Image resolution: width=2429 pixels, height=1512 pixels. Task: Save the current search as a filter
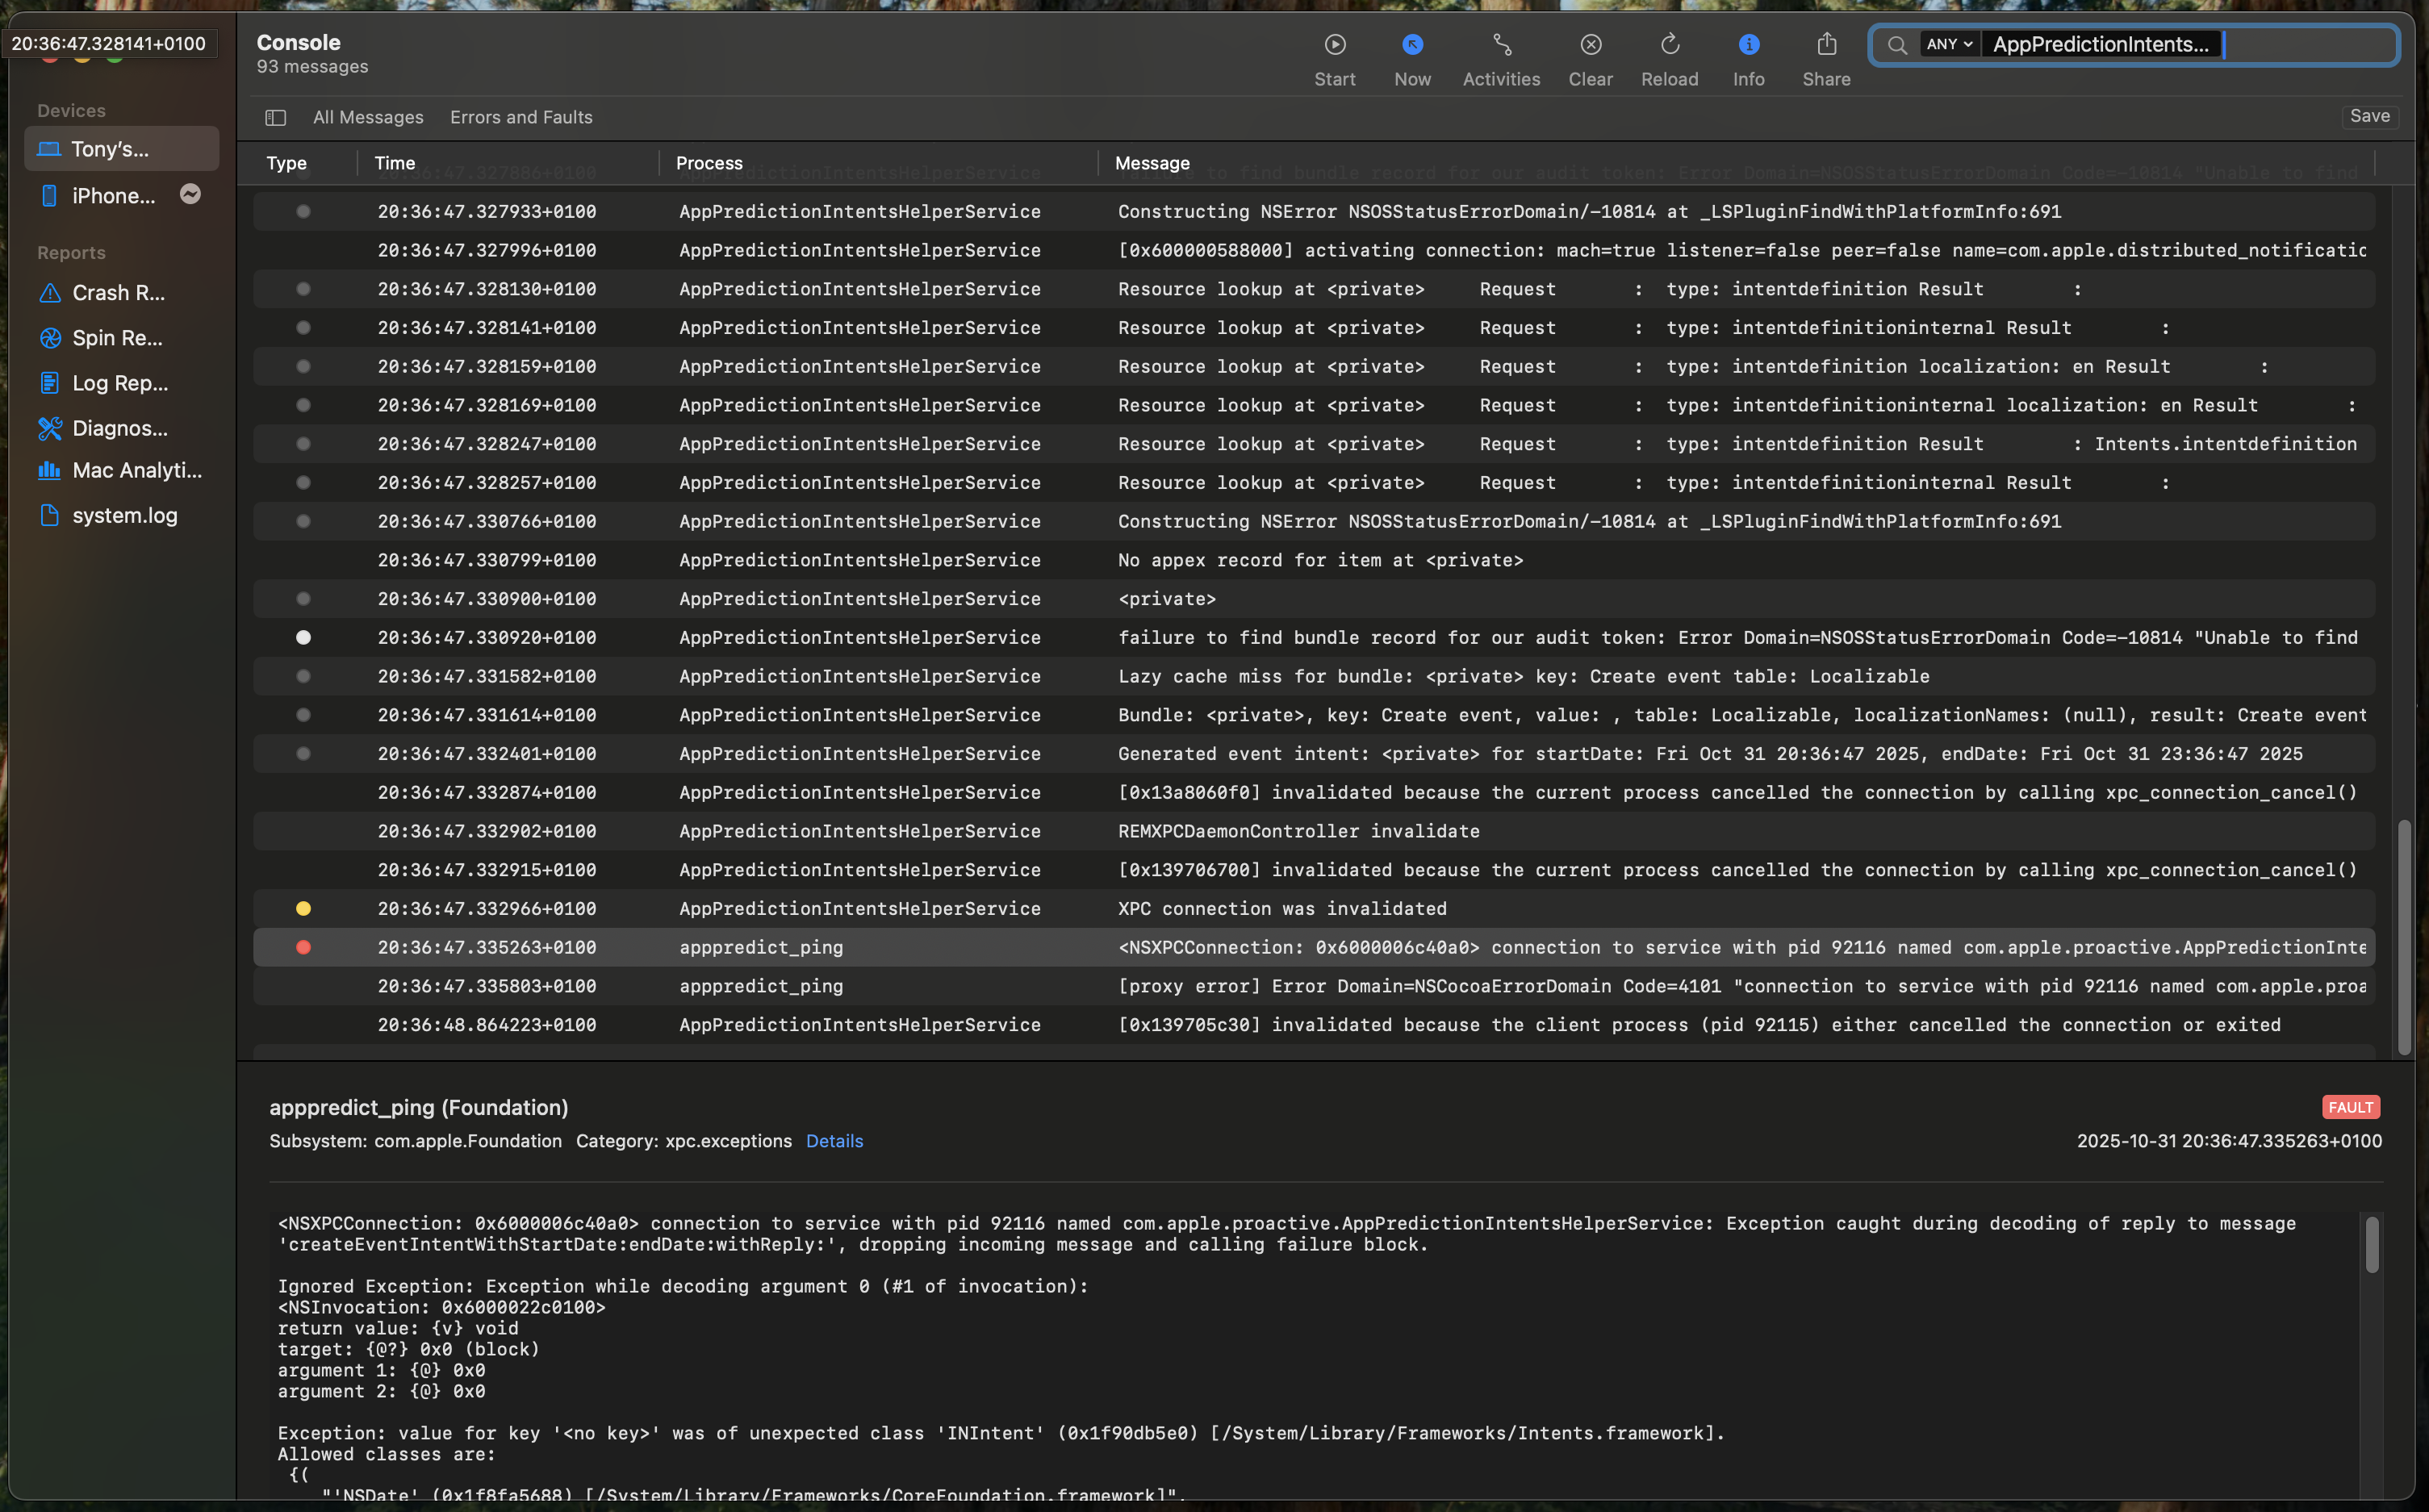coord(2369,116)
